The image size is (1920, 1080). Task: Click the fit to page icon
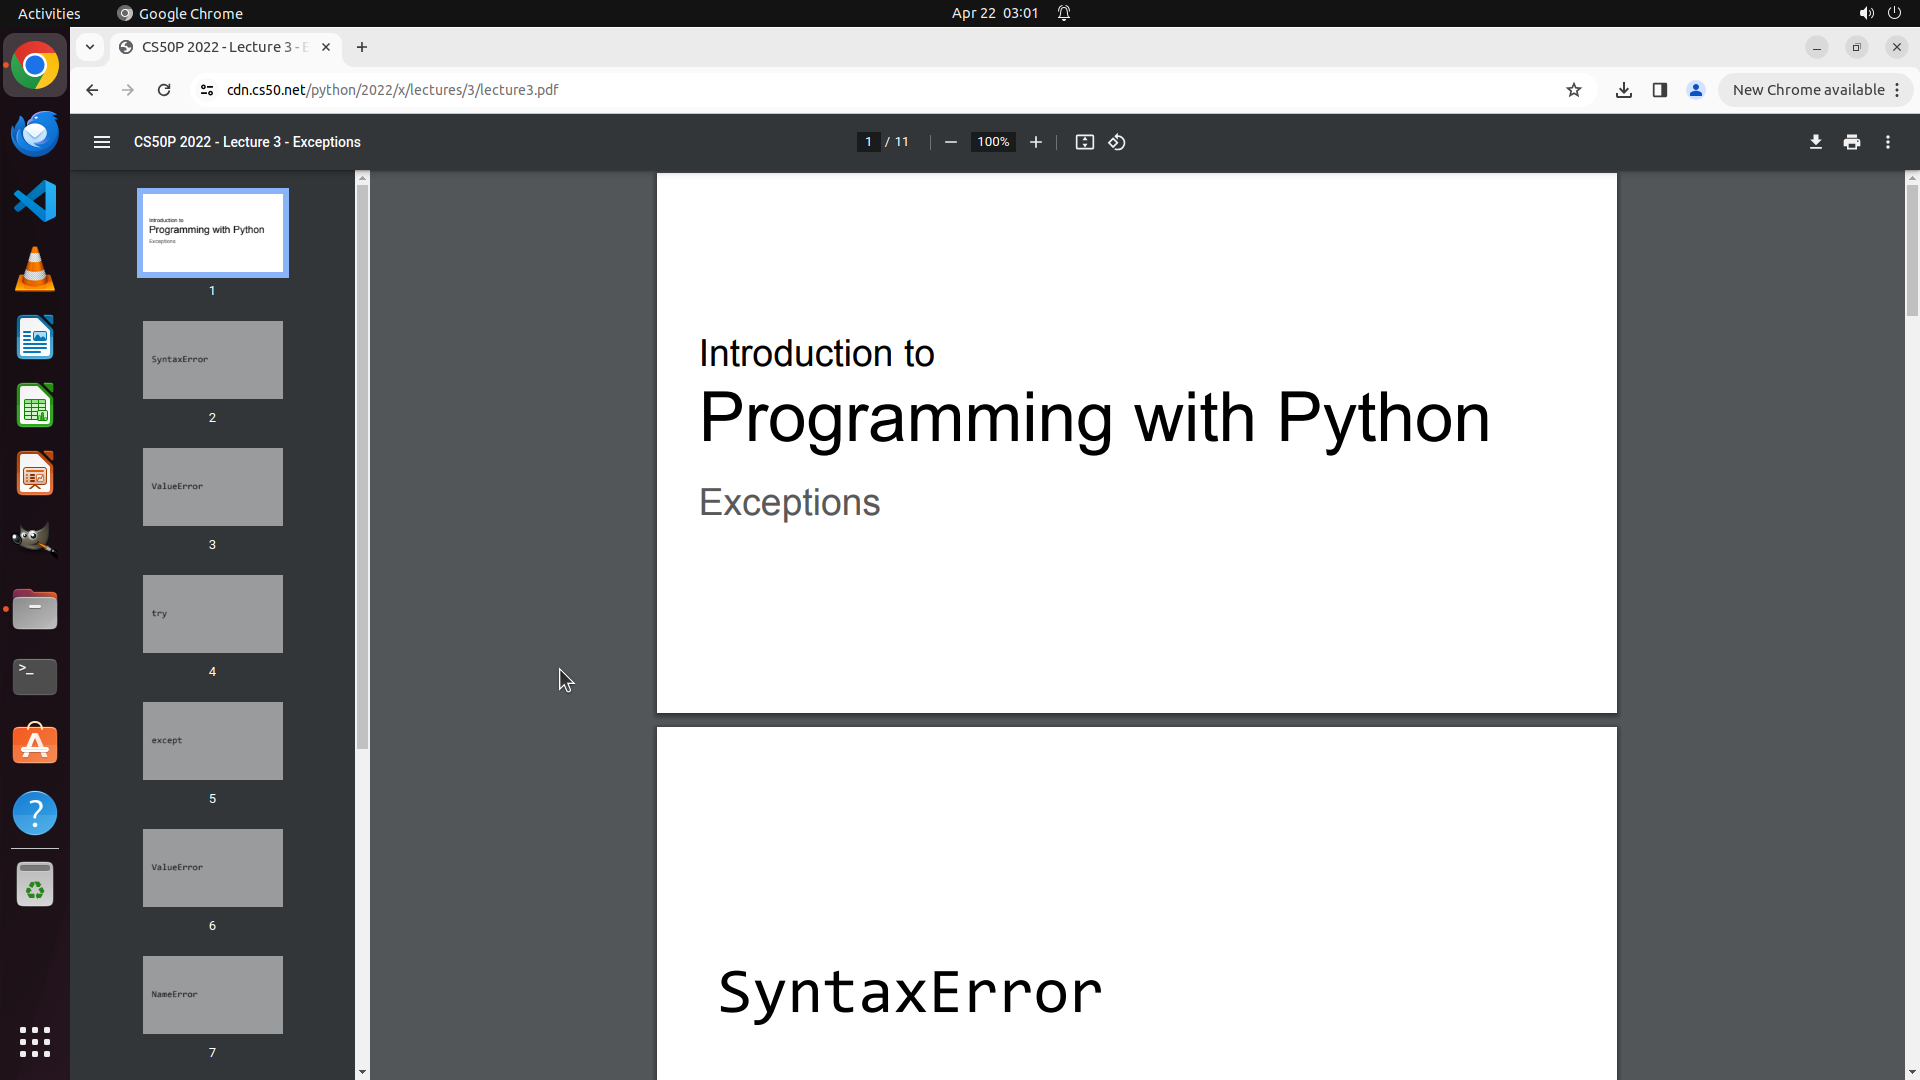pos(1084,142)
